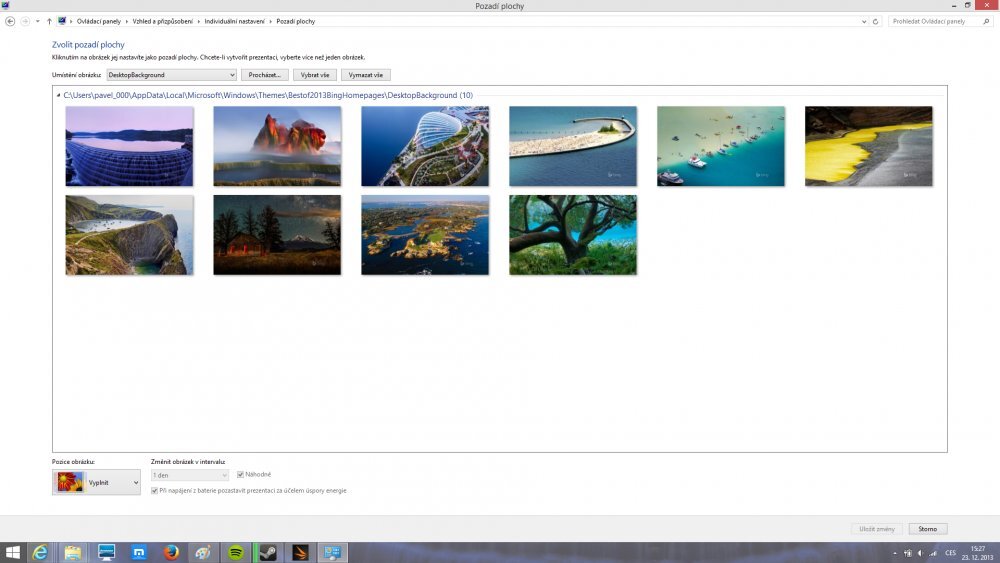This screenshot has width=1000, height=563.
Task: Click the forward navigation arrow
Action: pos(25,21)
